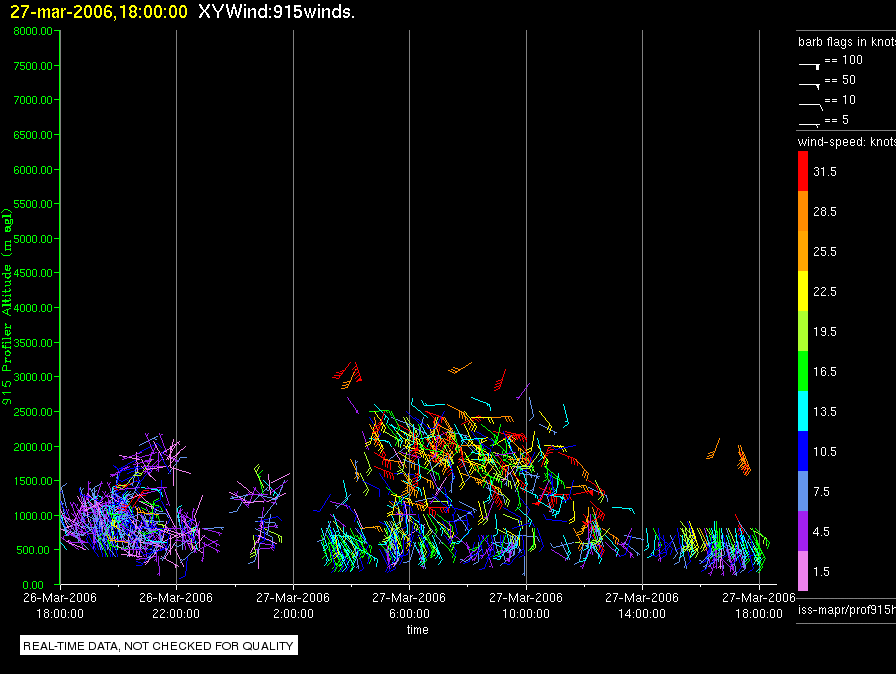Click the 5-knot barb flag icon
The image size is (896, 674).
click(809, 124)
